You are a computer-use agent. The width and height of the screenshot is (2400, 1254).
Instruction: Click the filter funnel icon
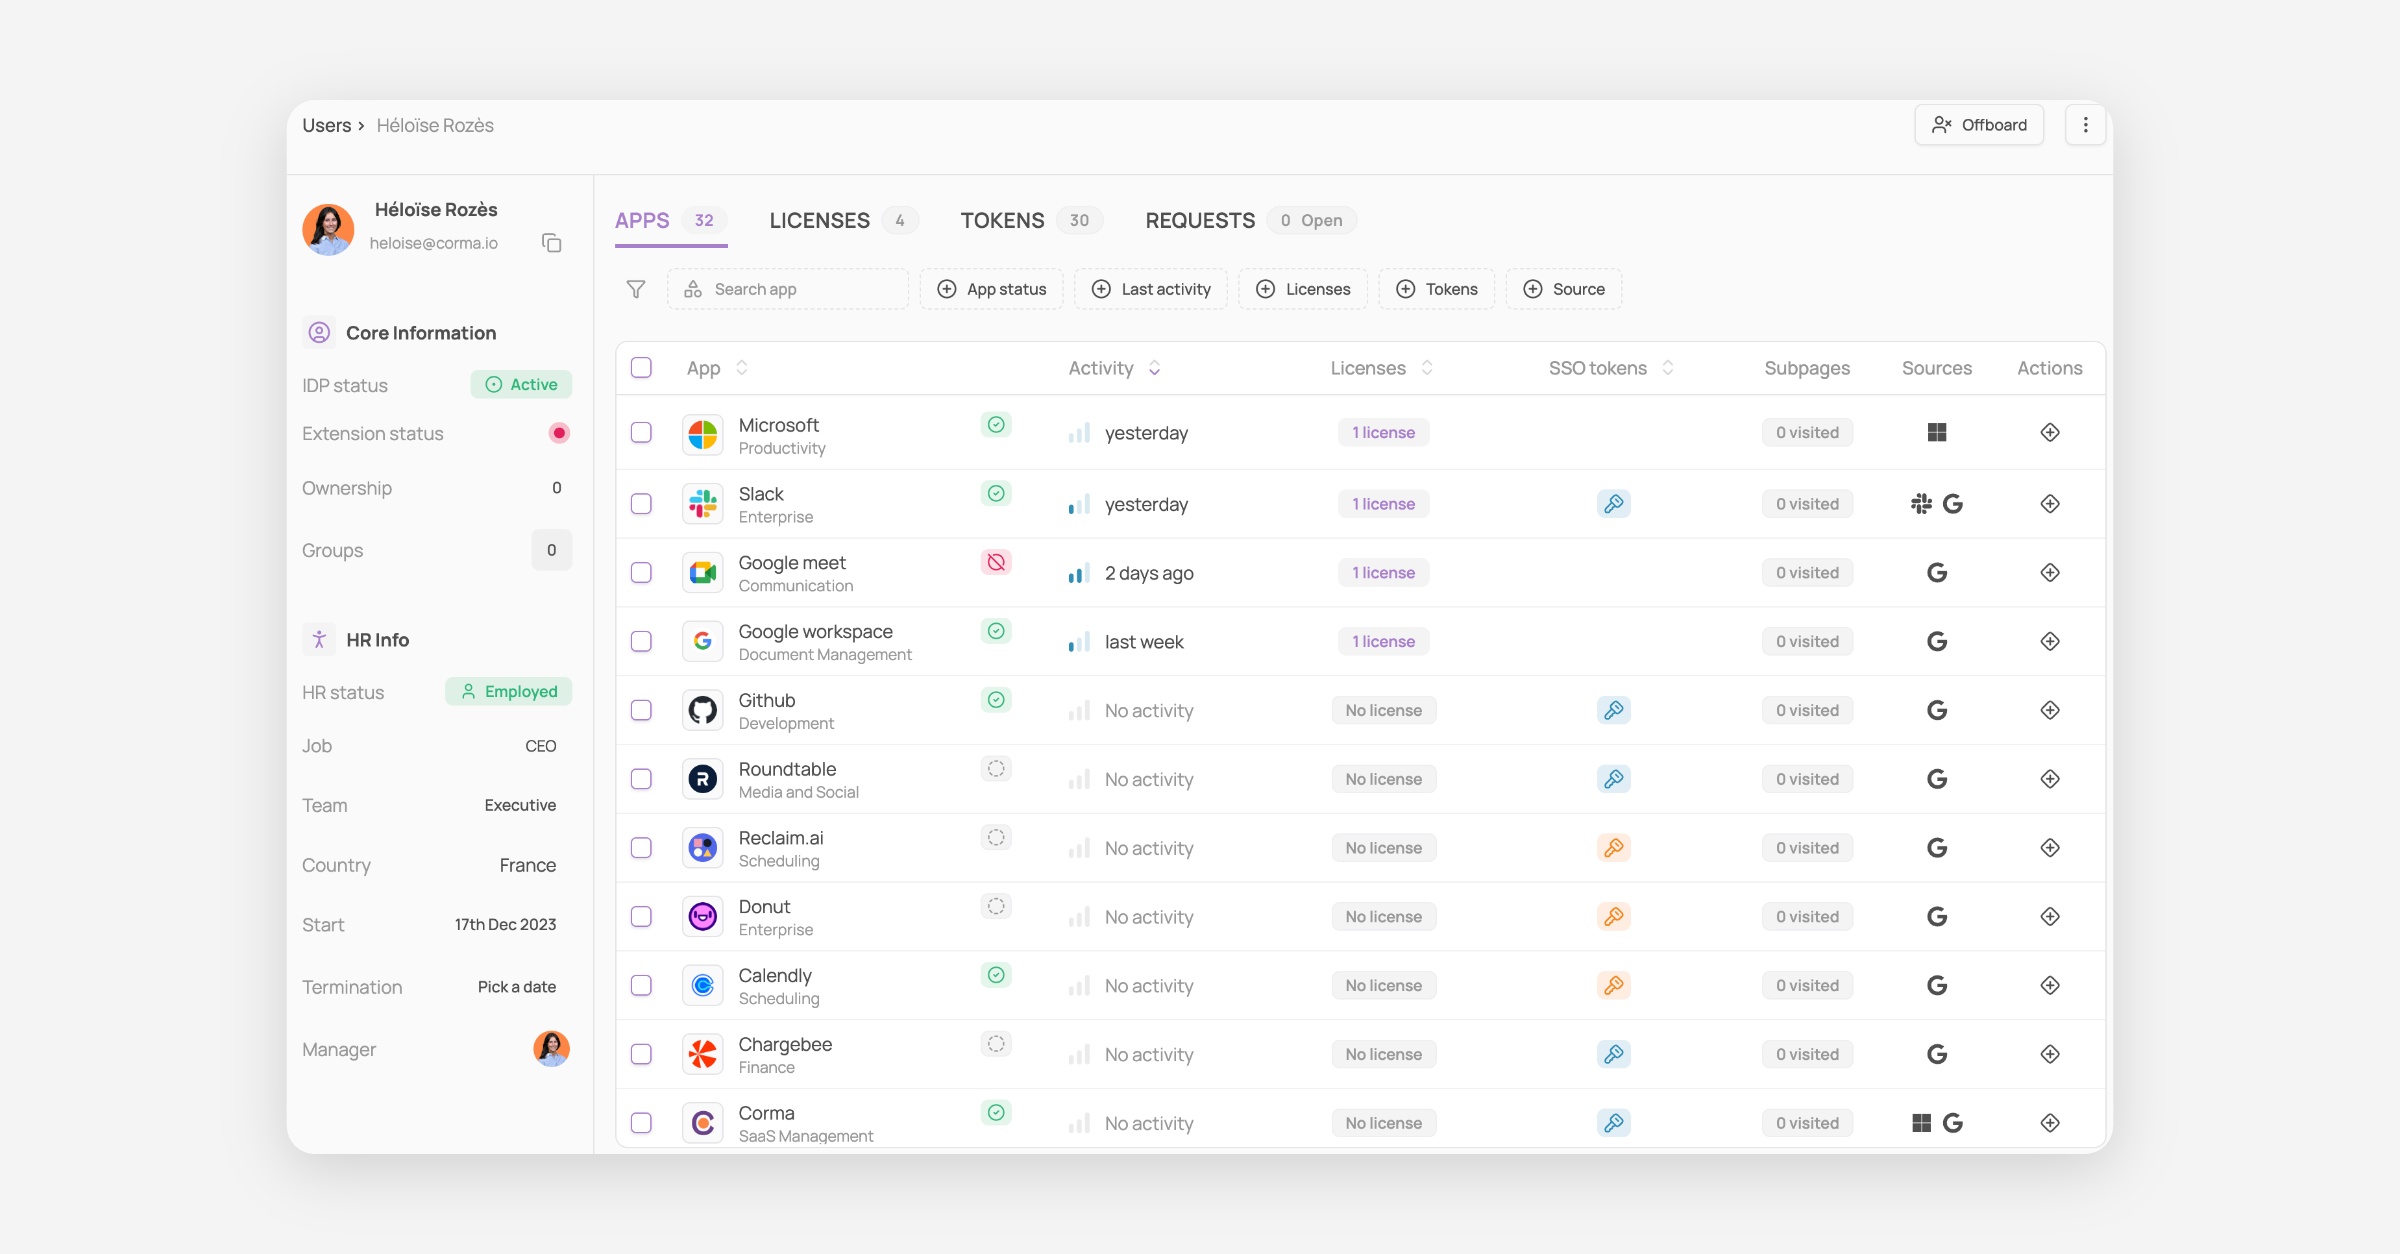click(x=636, y=289)
